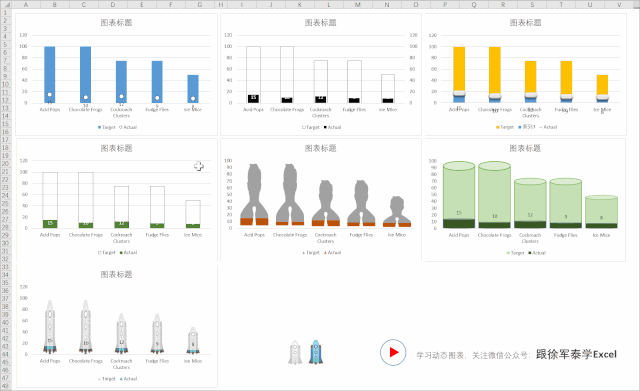This screenshot has height=391, width=640.
Task: Select column H header
Action: click(221, 5)
